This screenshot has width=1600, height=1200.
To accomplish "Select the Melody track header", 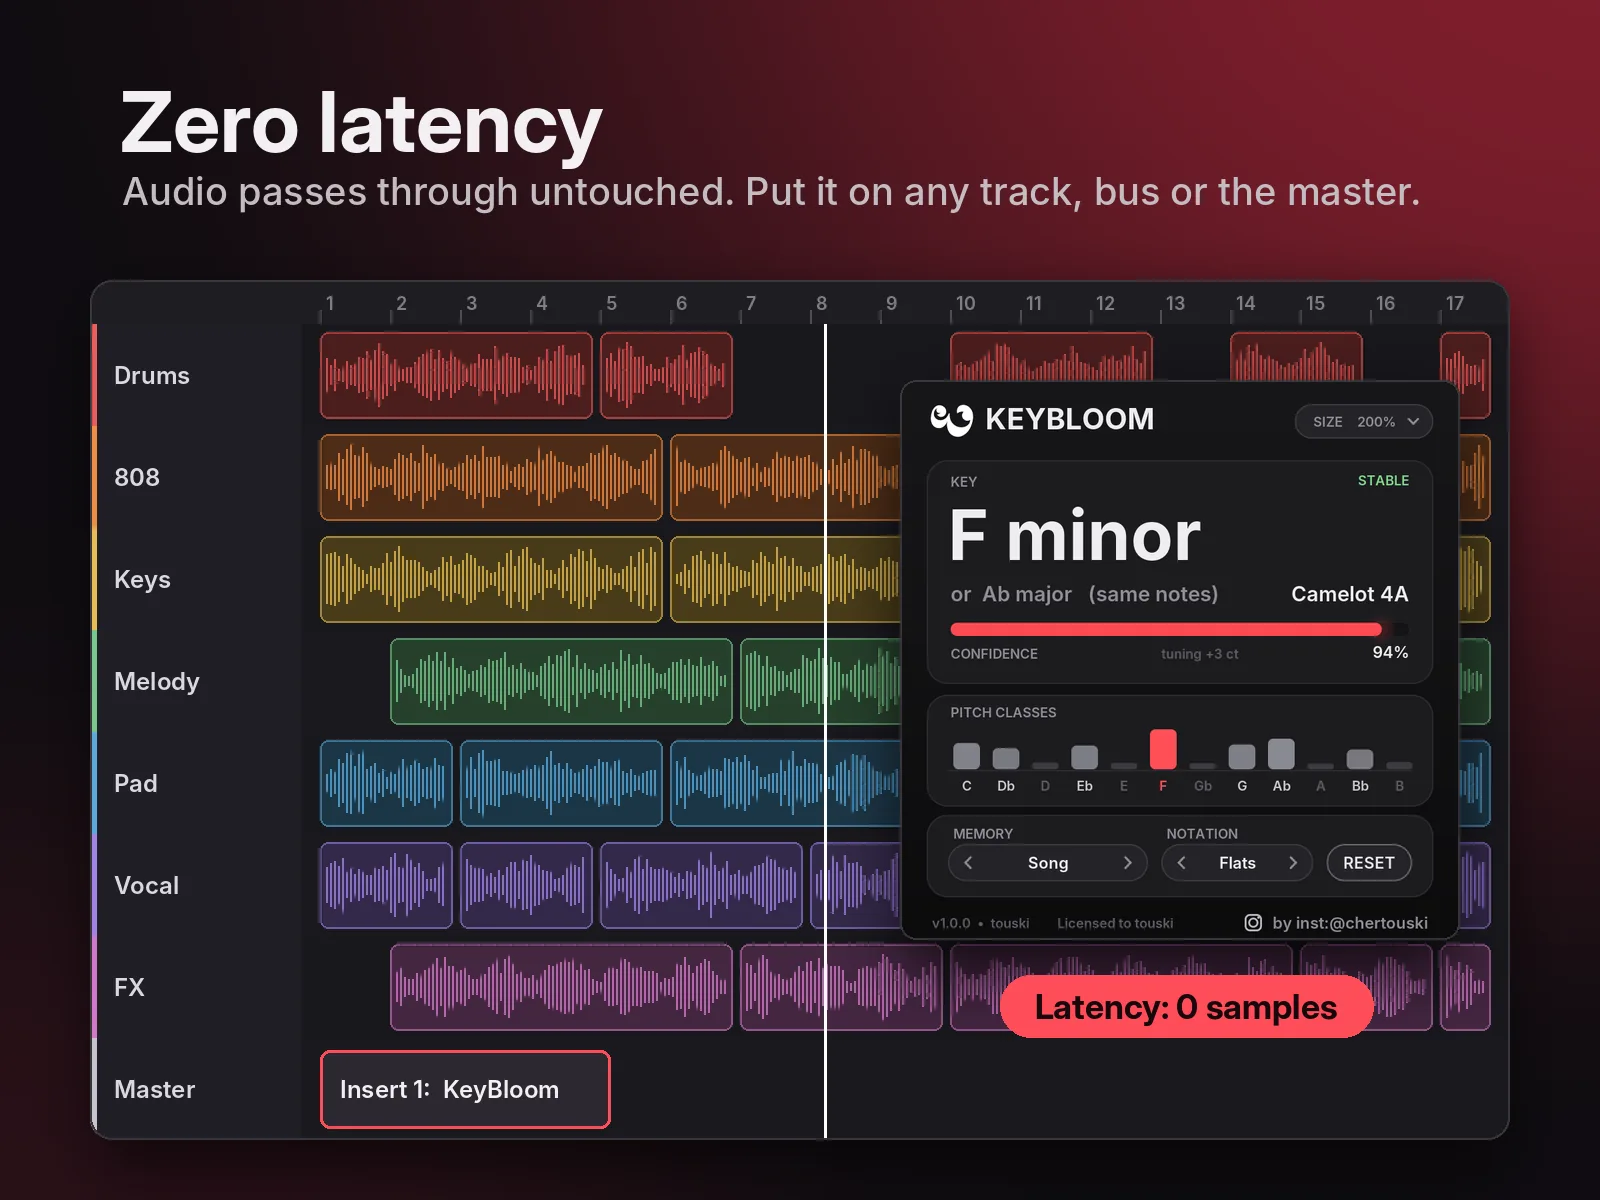I will [x=196, y=681].
